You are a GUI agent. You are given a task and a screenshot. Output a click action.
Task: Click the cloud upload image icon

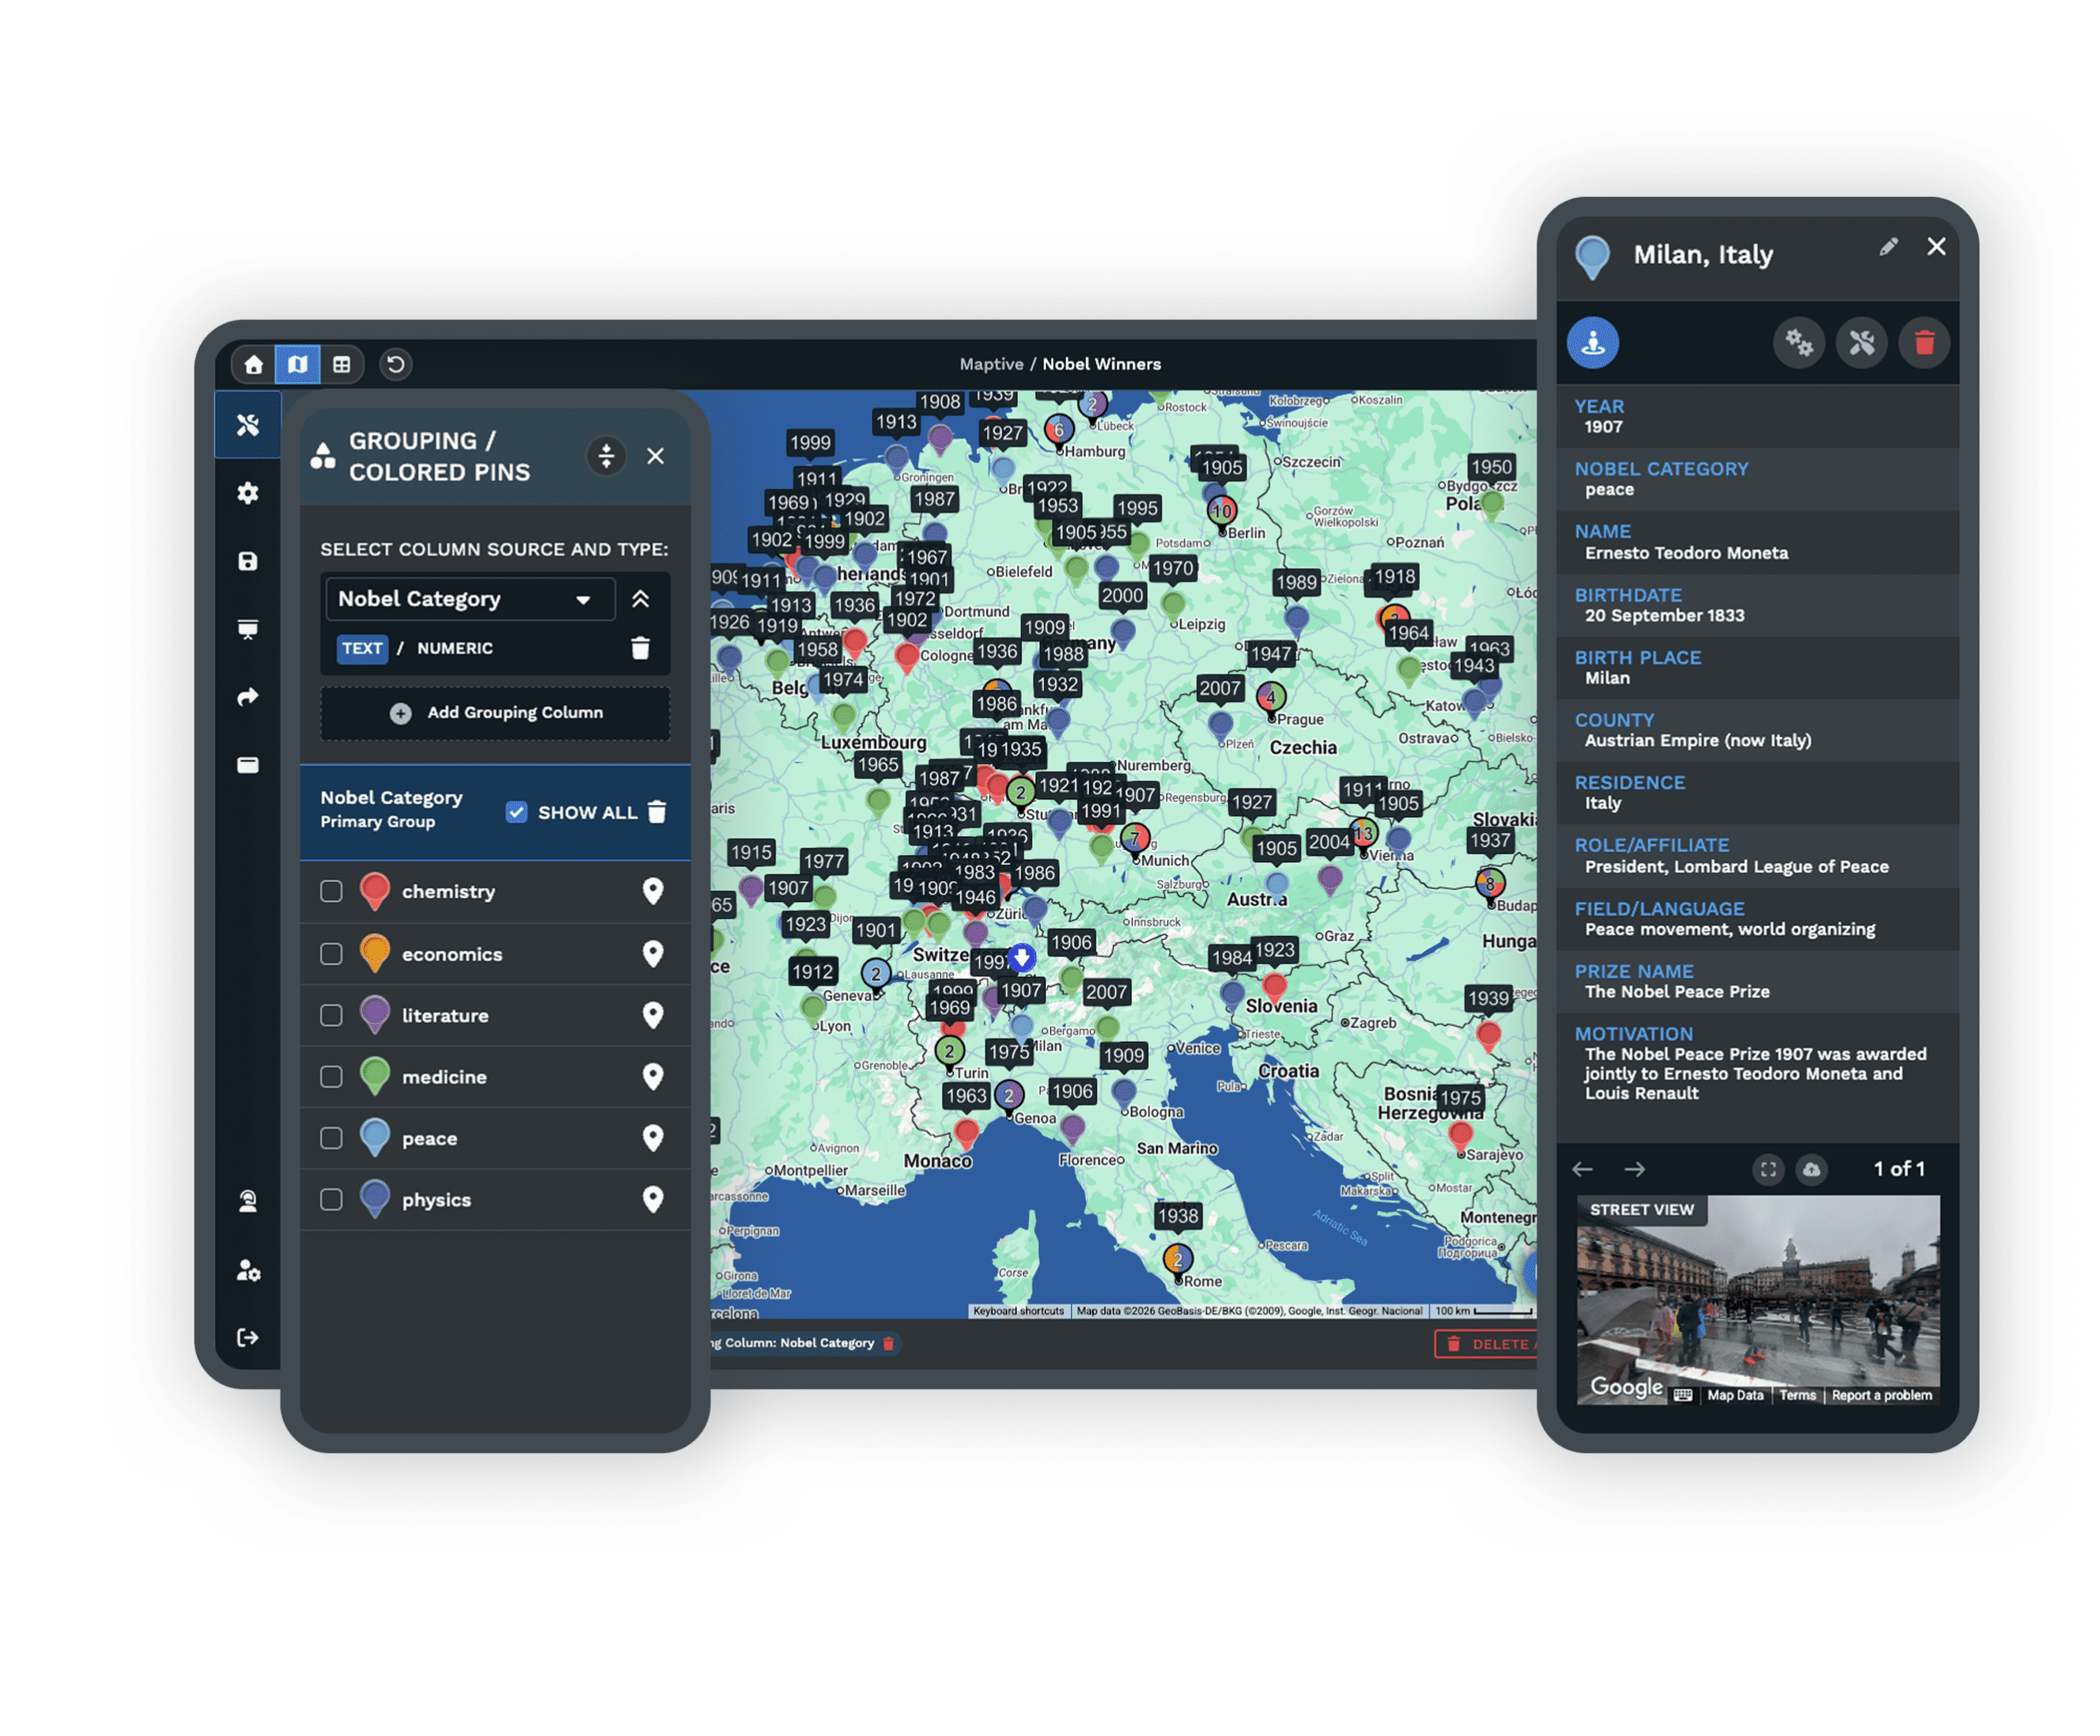1811,1169
